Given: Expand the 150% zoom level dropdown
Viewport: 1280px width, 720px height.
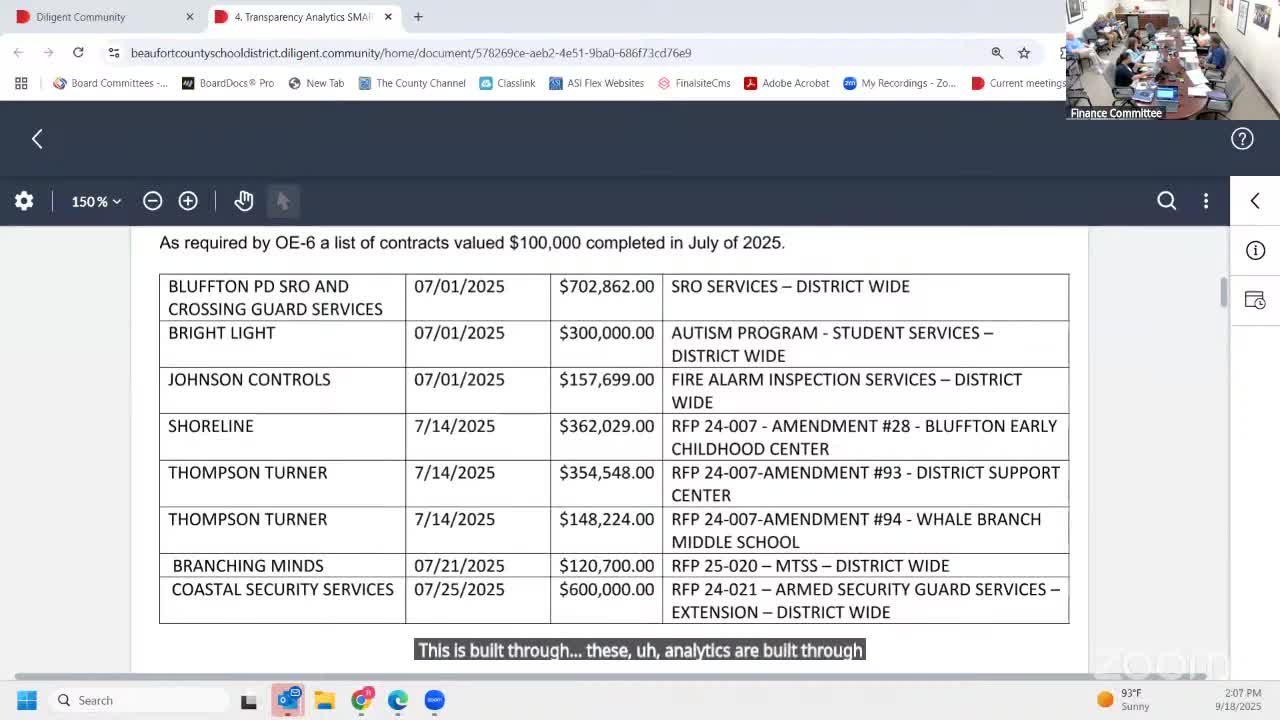Looking at the screenshot, I should click(96, 201).
